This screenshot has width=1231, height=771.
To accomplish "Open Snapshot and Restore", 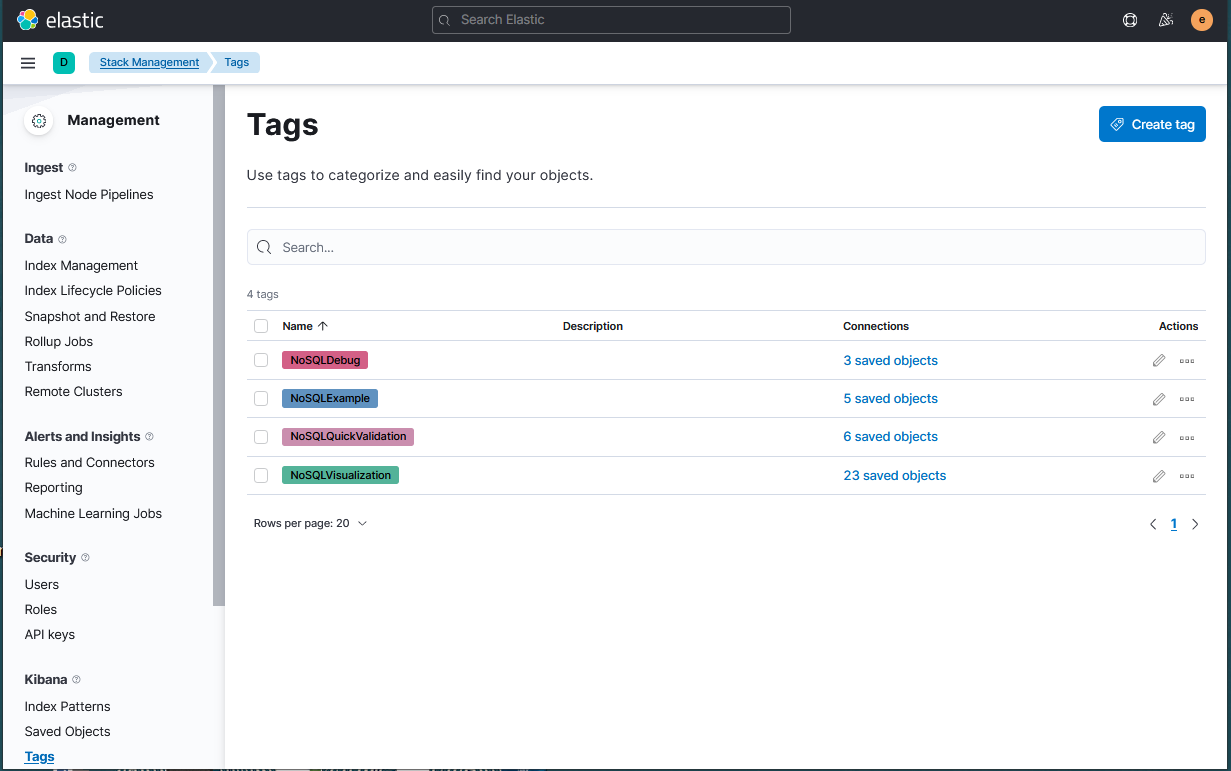I will [90, 317].
